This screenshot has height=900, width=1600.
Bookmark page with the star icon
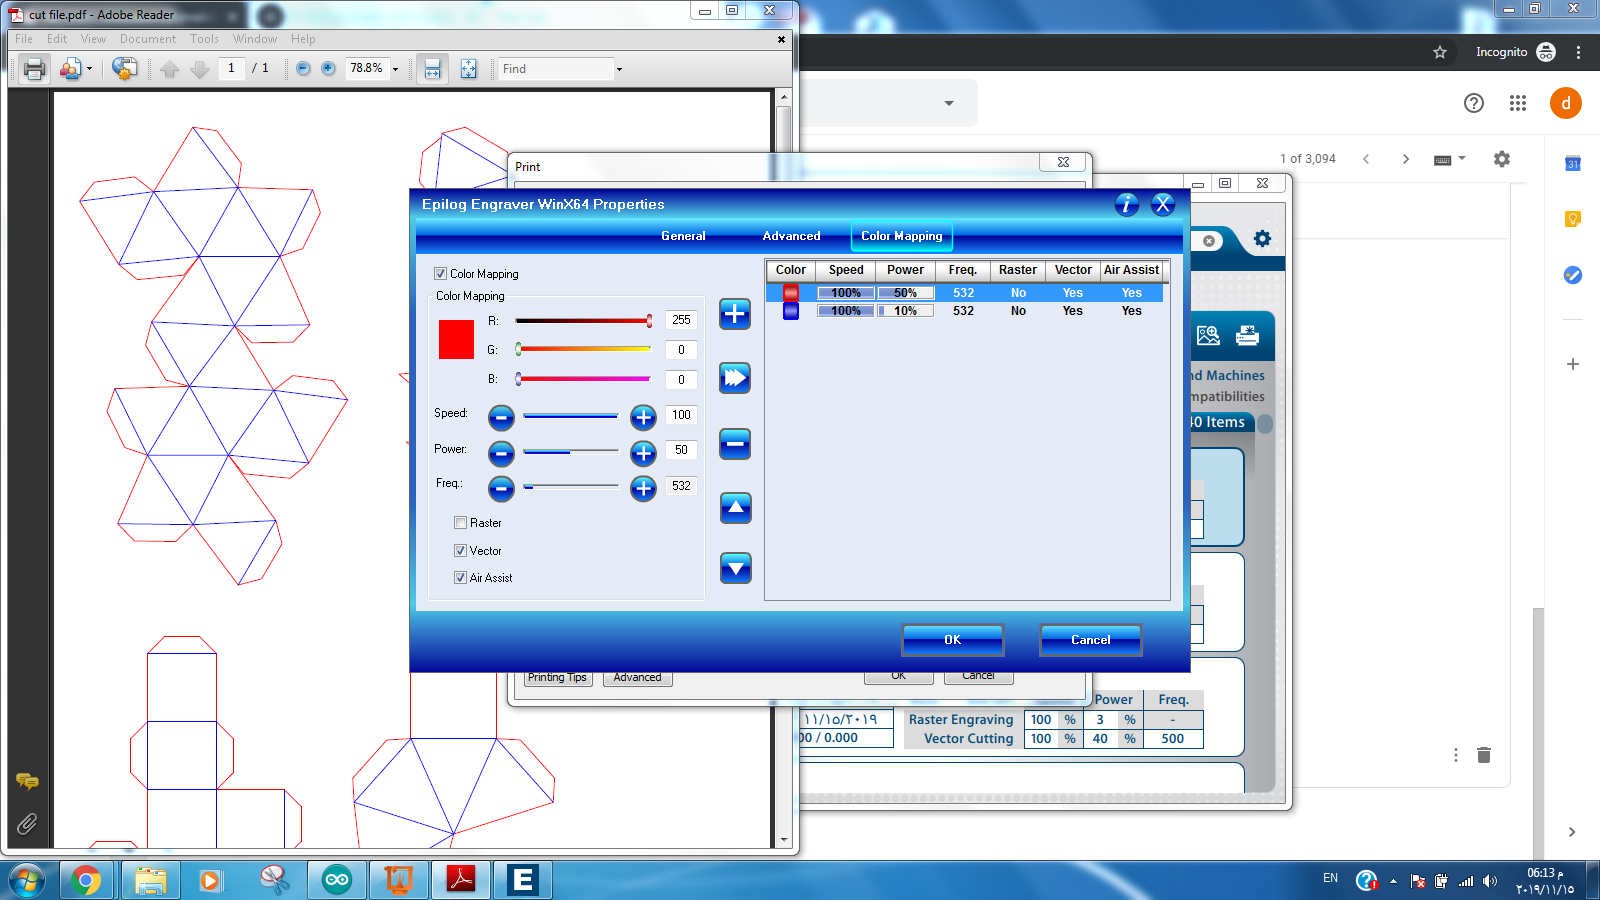(1440, 52)
